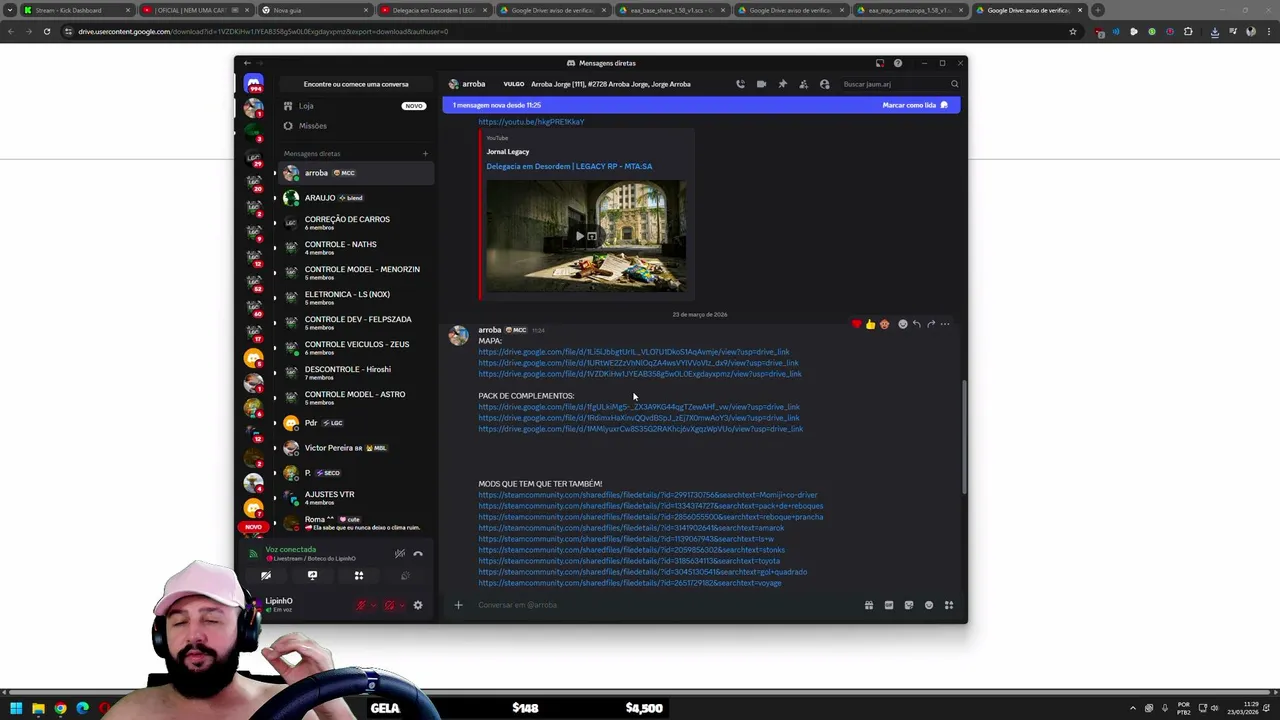Viewport: 1280px width, 720px height.
Task: Open sticker picker in message bar
Action: tap(908, 605)
